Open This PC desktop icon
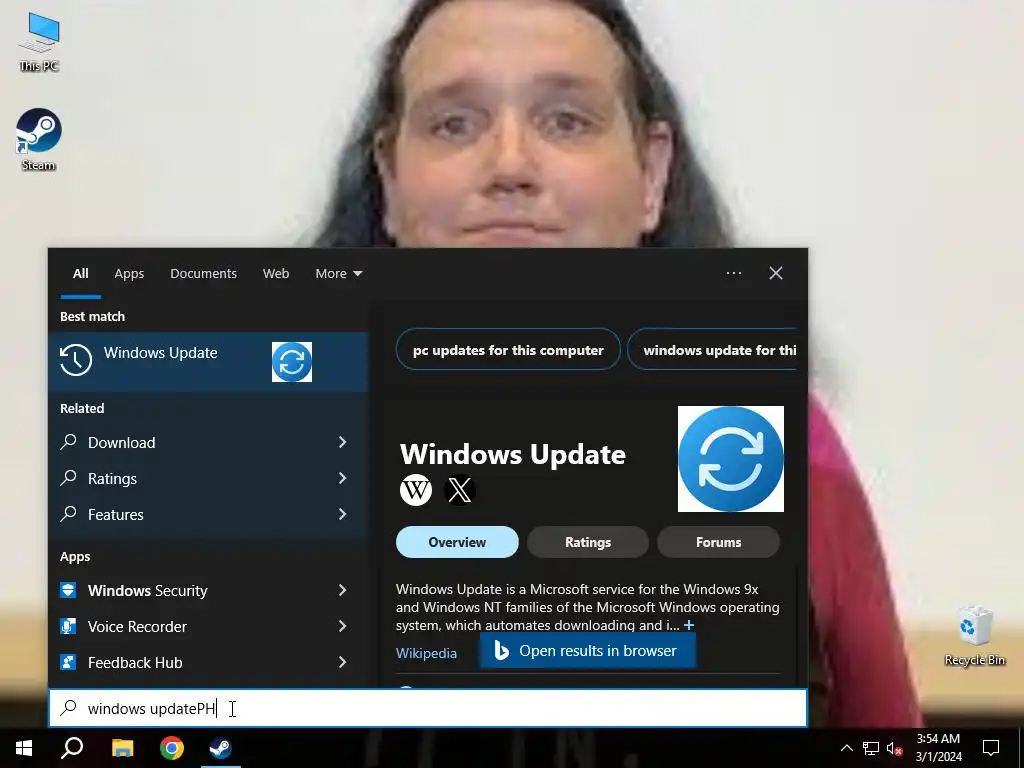Image resolution: width=1024 pixels, height=768 pixels. point(39,42)
